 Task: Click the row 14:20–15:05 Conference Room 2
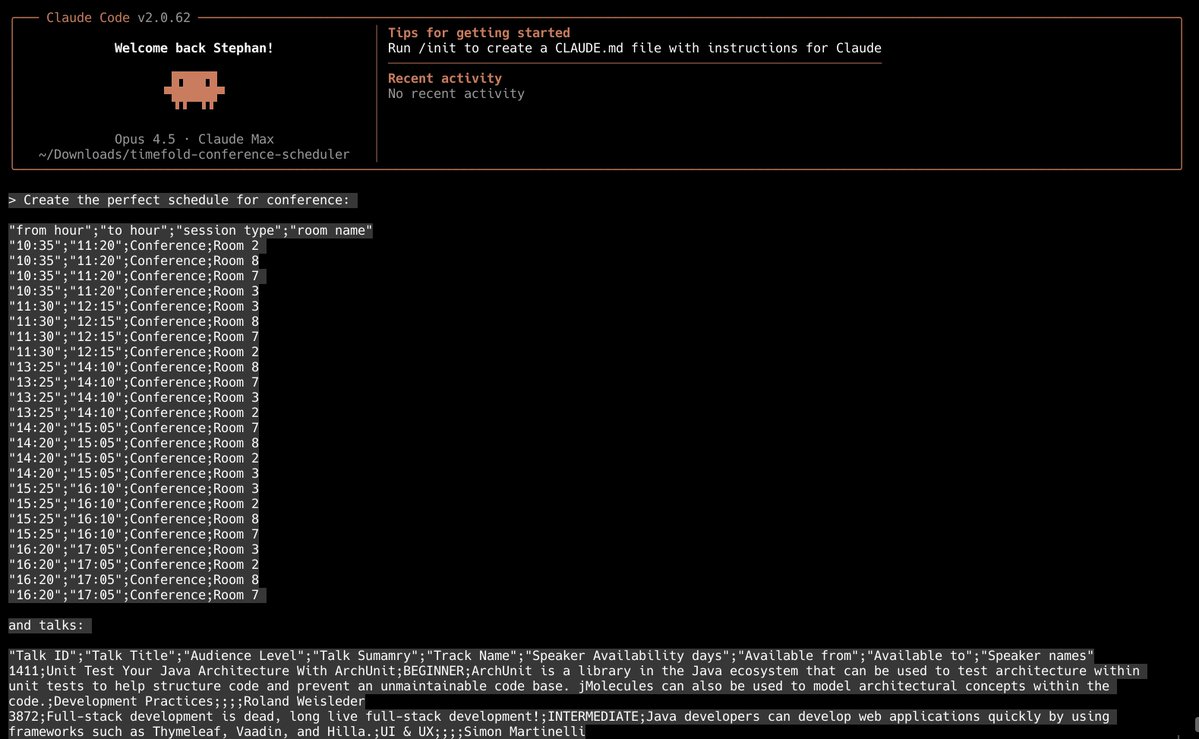click(x=134, y=458)
